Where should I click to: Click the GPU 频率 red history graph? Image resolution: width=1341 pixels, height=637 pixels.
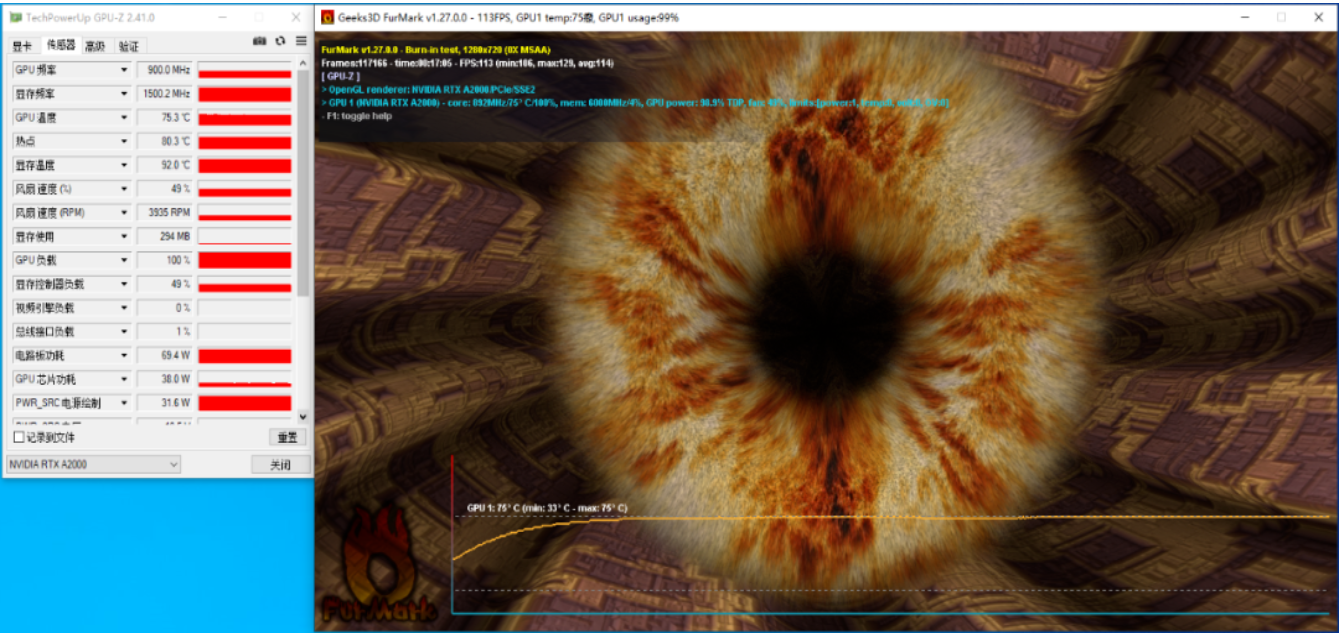pyautogui.click(x=245, y=70)
